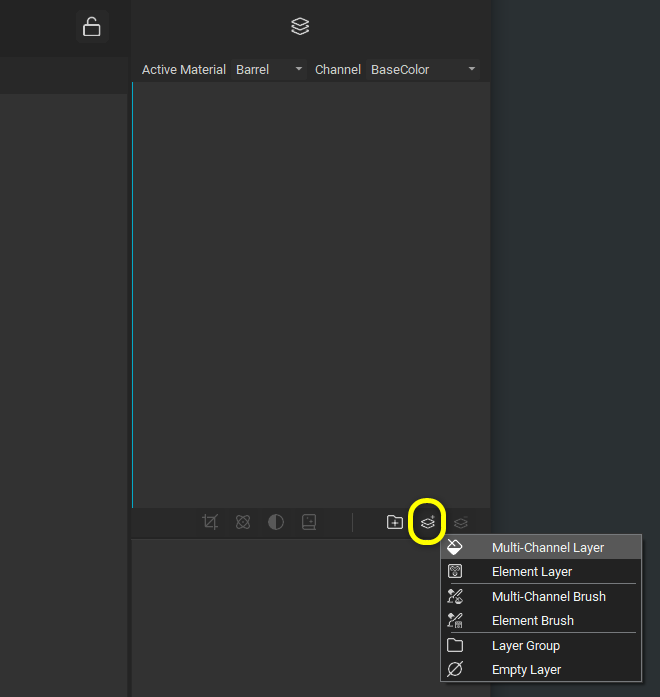Click the add layer icon with plus
Viewport: 660px width, 697px height.
coord(428,522)
